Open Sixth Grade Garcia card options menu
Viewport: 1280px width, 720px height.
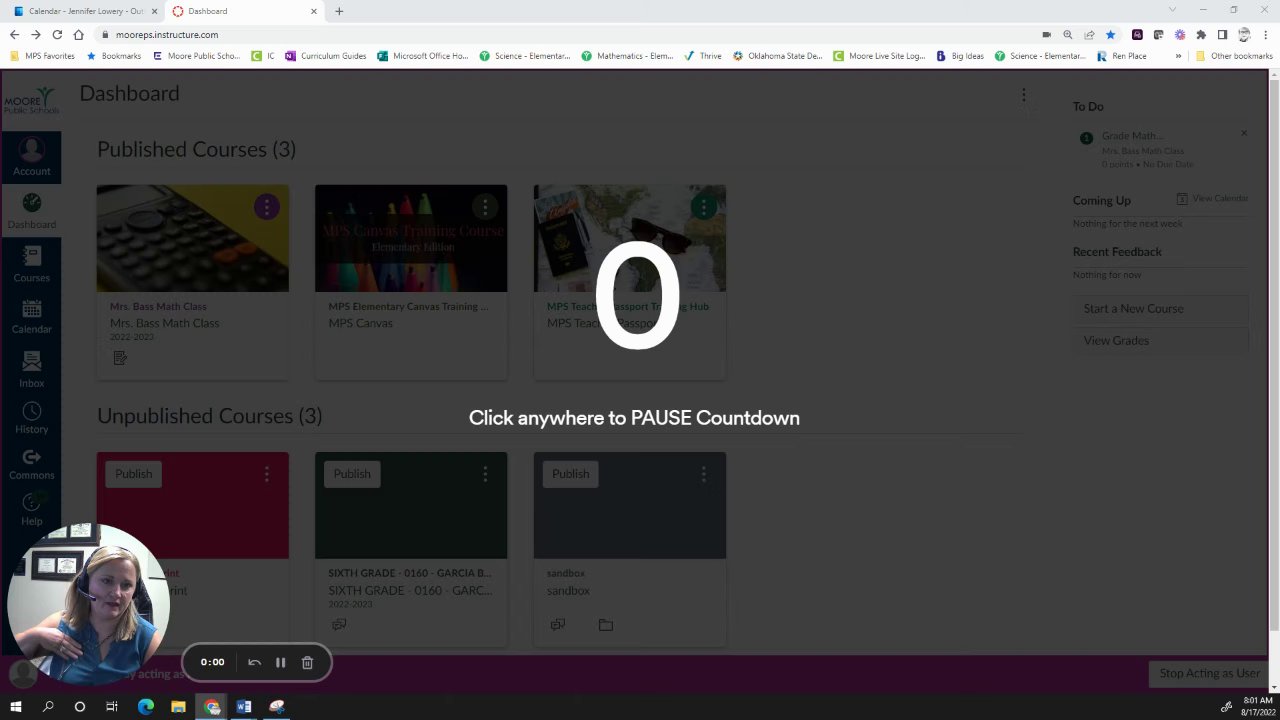tap(485, 474)
